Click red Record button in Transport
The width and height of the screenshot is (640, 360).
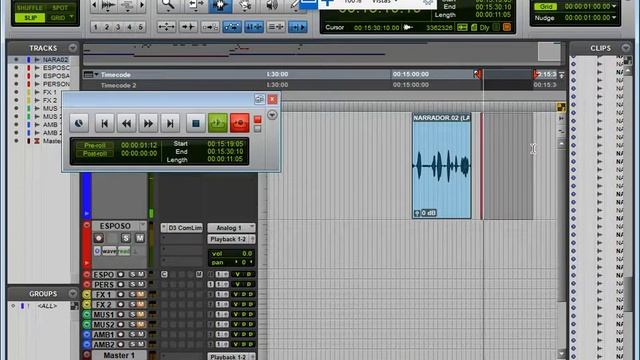click(240, 123)
